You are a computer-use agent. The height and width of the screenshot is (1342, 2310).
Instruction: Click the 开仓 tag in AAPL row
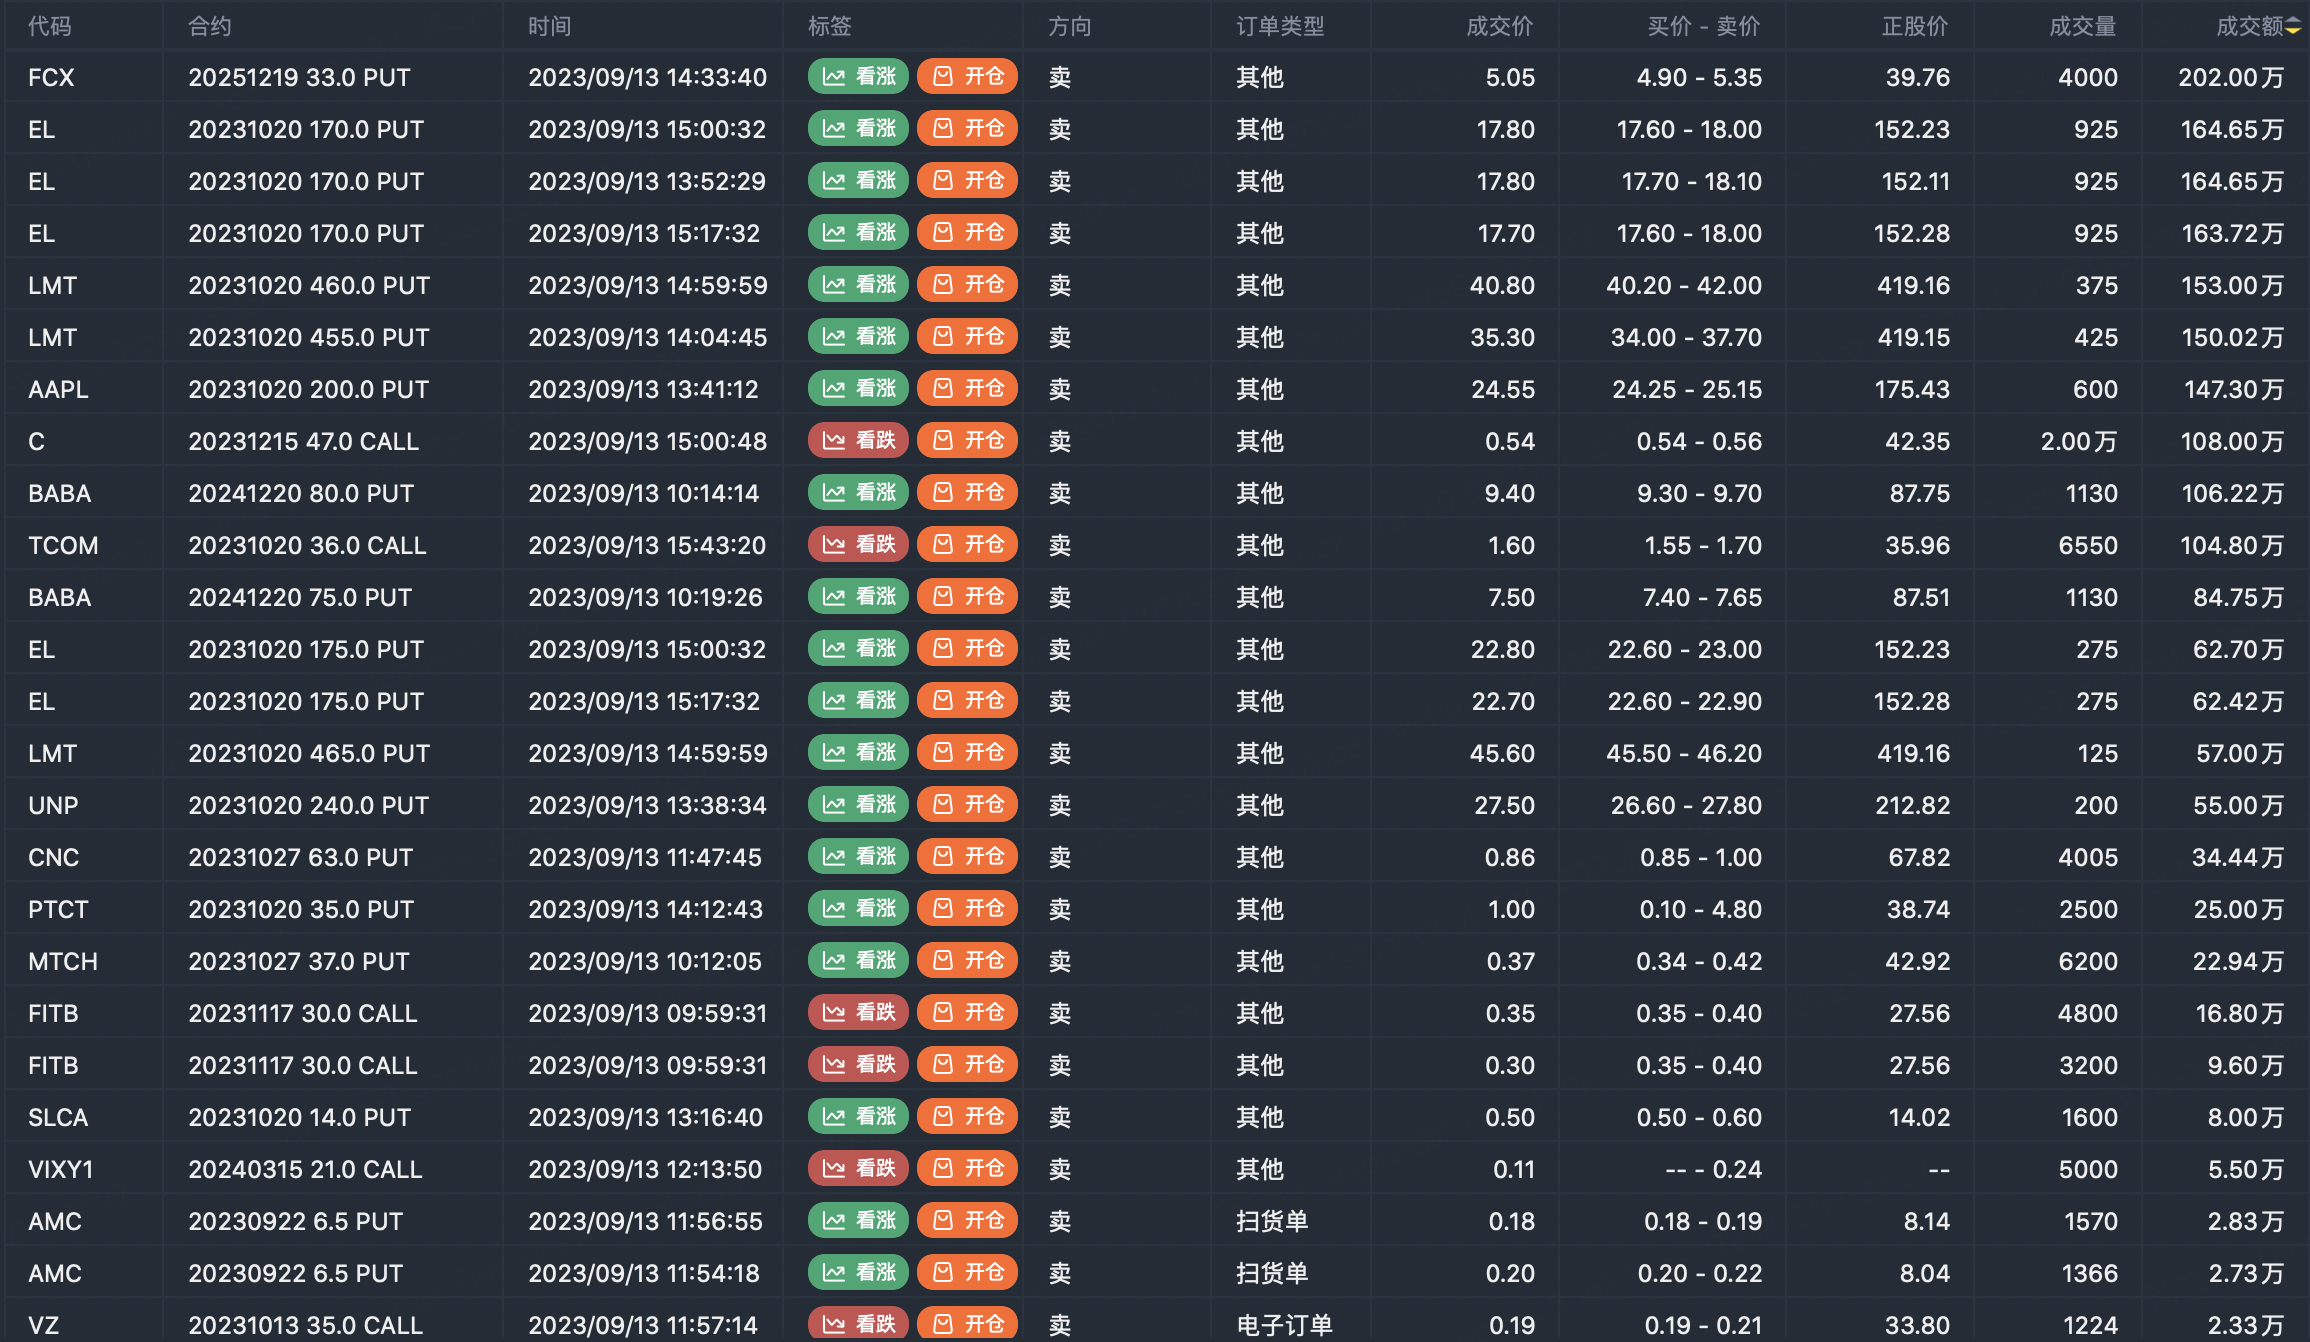point(967,389)
